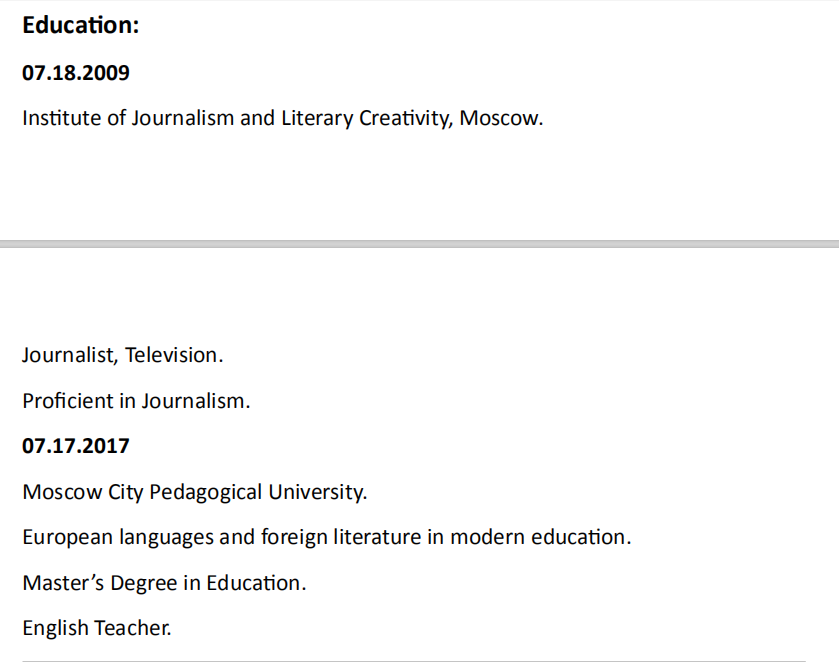The height and width of the screenshot is (662, 839).
Task: Click the "Education:" heading
Action: pyautogui.click(x=80, y=26)
